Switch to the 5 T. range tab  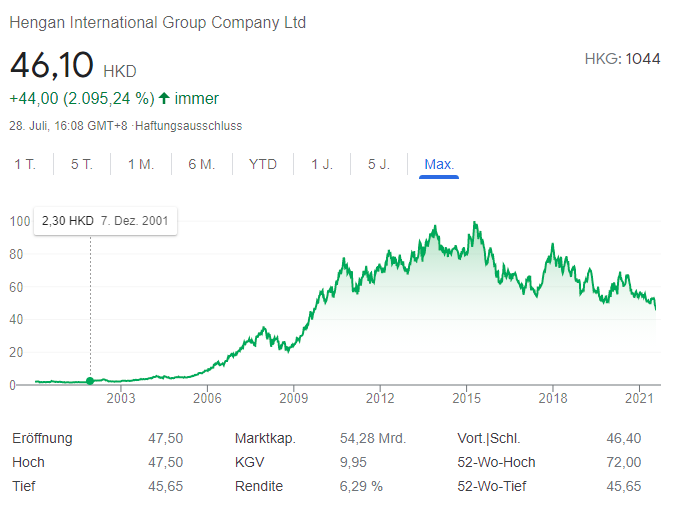coord(81,165)
